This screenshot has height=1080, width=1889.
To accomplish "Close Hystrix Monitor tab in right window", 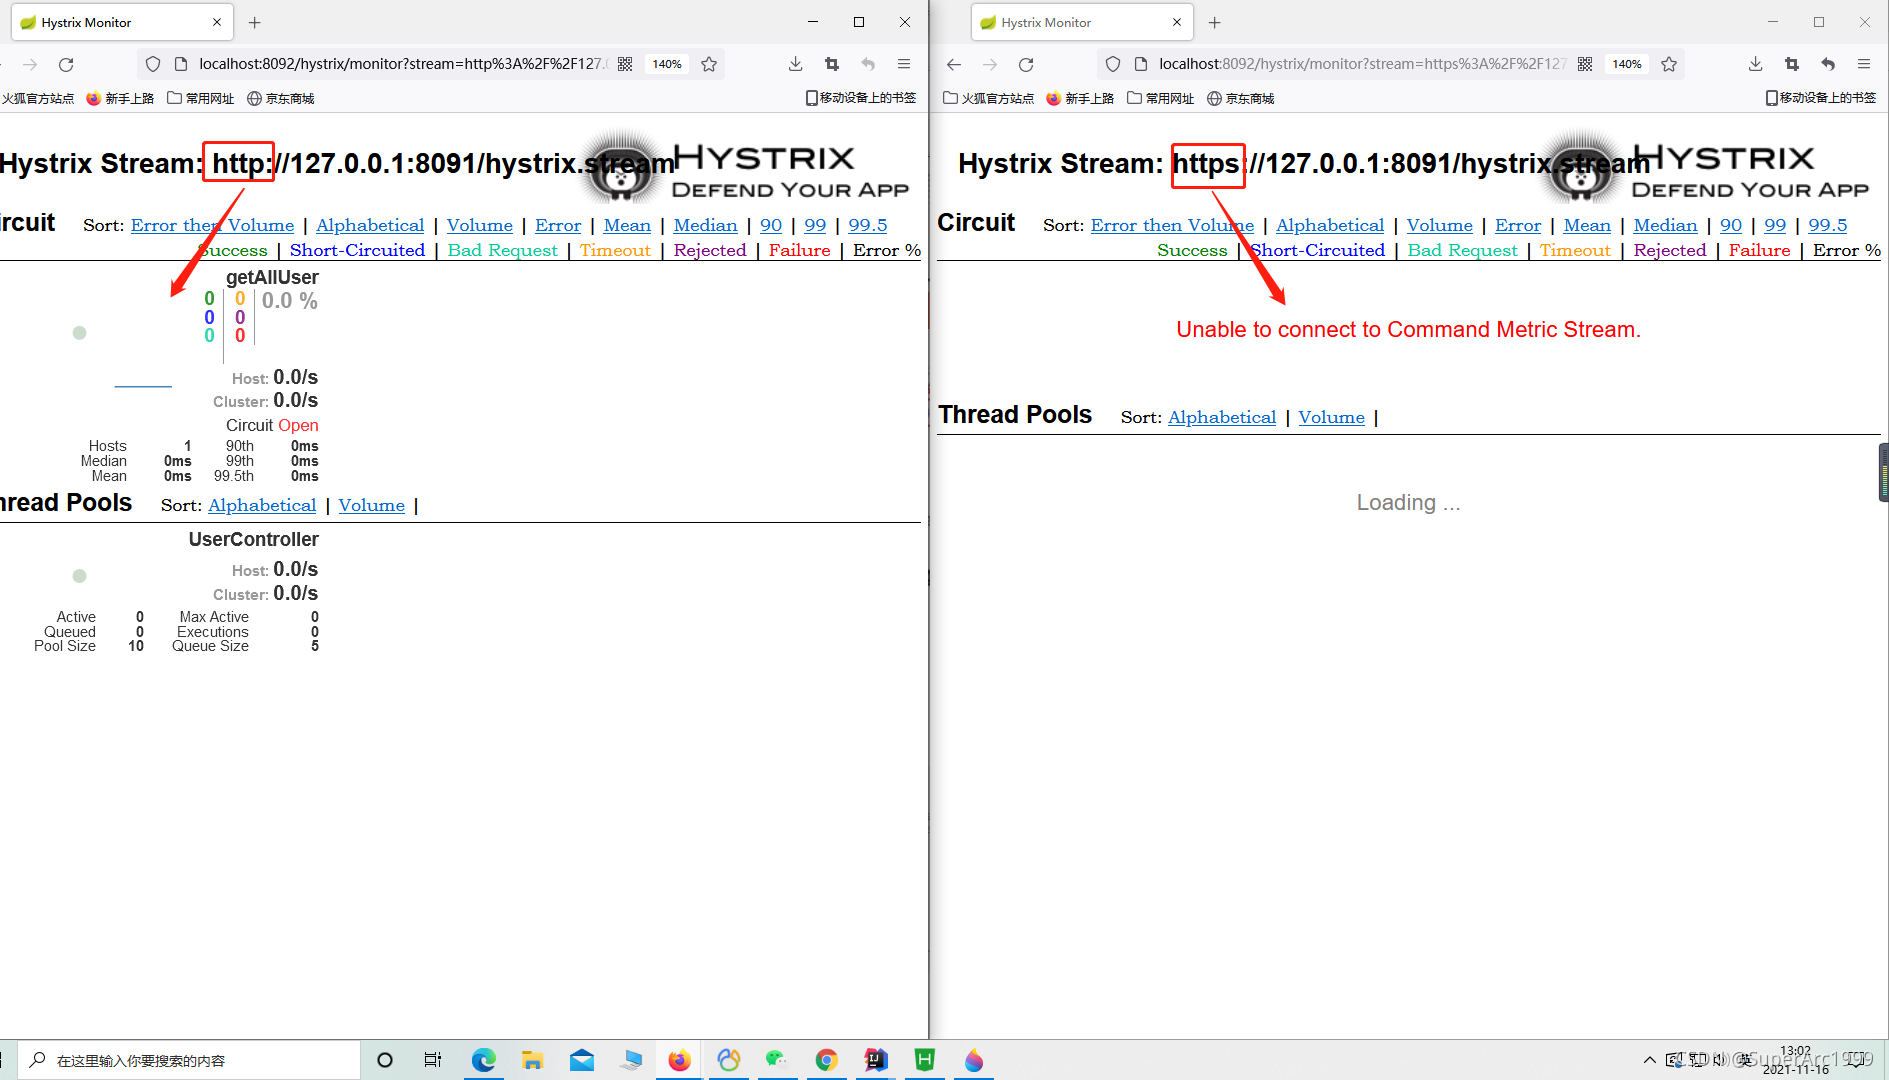I will [1177, 22].
